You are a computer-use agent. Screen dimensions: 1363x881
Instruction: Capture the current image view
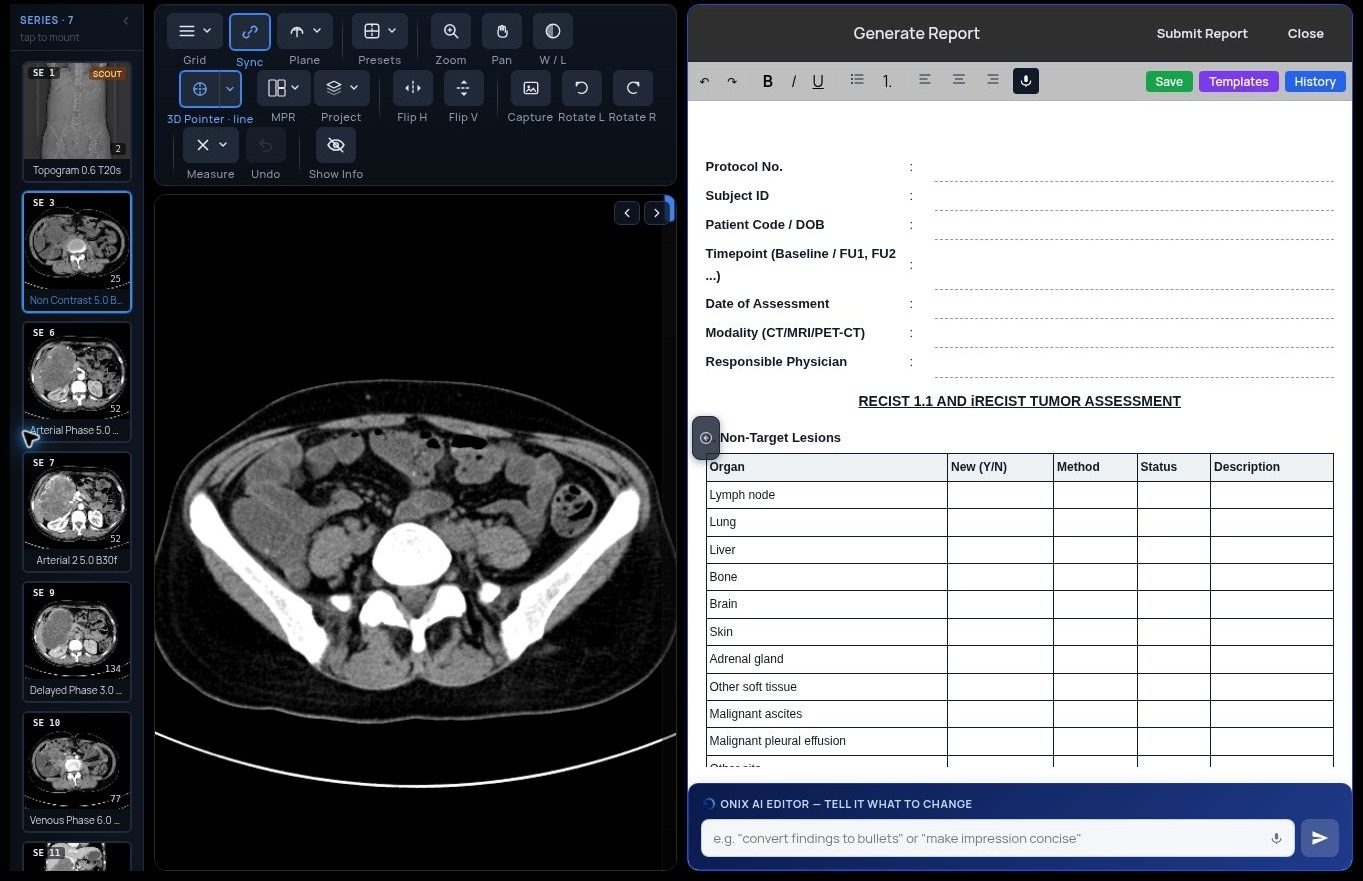(531, 89)
